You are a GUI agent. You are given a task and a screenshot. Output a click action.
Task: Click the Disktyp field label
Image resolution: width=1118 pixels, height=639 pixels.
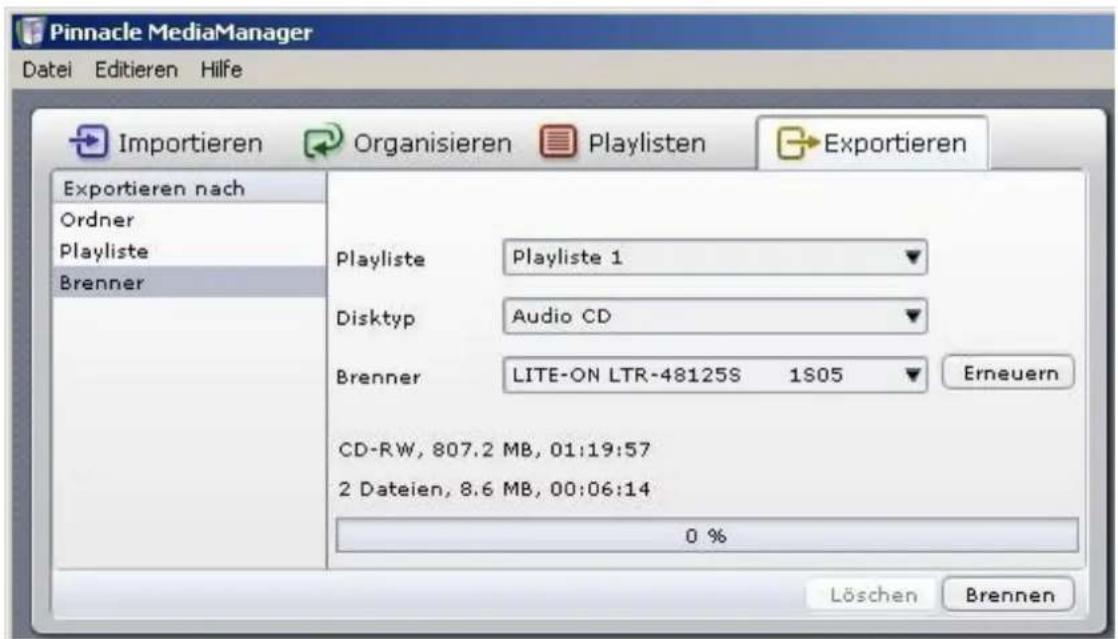pos(375,318)
